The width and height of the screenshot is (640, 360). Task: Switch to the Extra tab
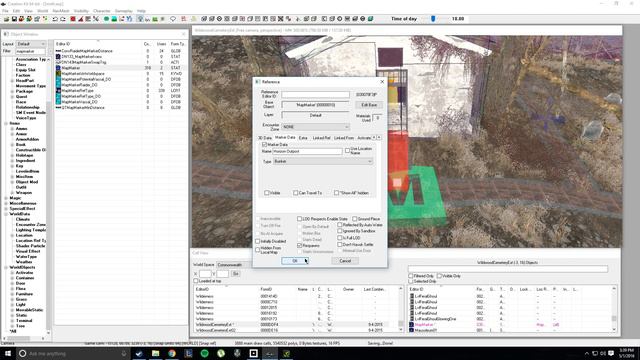click(303, 138)
